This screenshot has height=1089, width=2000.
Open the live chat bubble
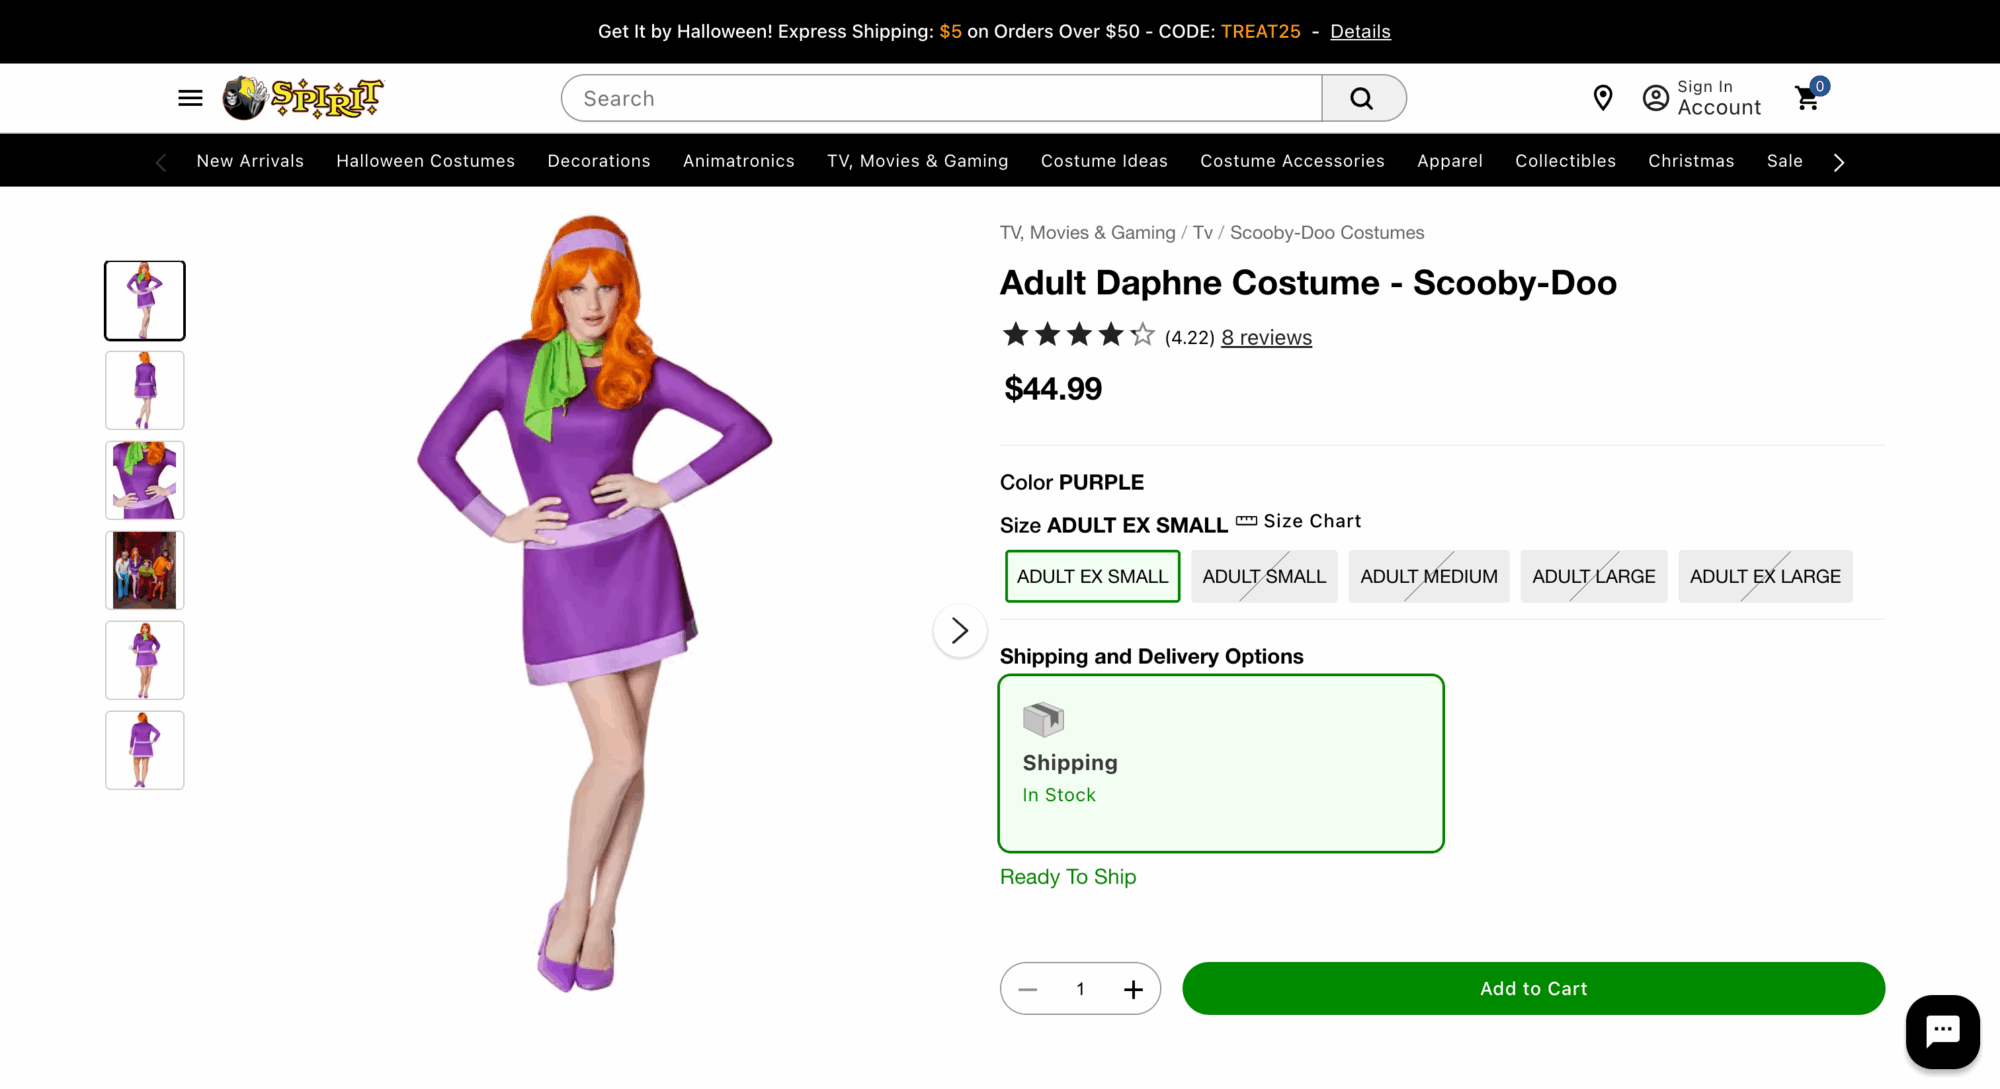(x=1942, y=1031)
